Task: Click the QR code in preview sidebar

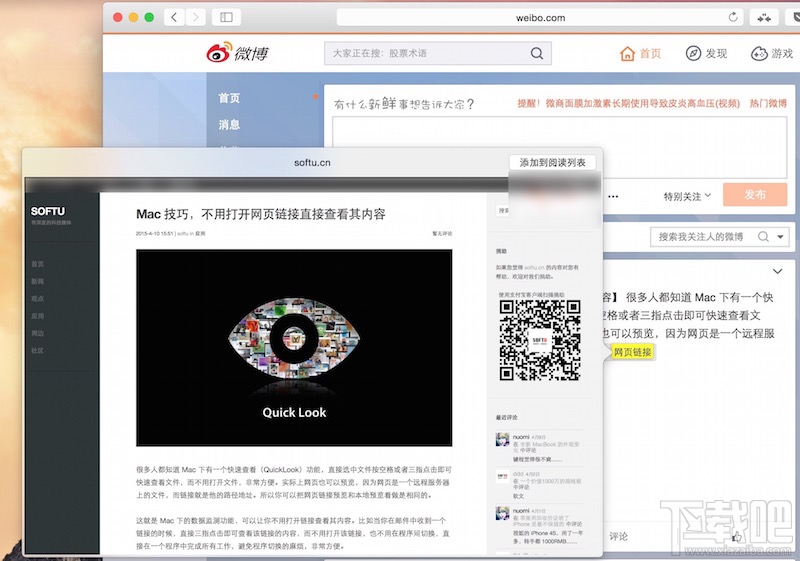Action: [x=540, y=340]
